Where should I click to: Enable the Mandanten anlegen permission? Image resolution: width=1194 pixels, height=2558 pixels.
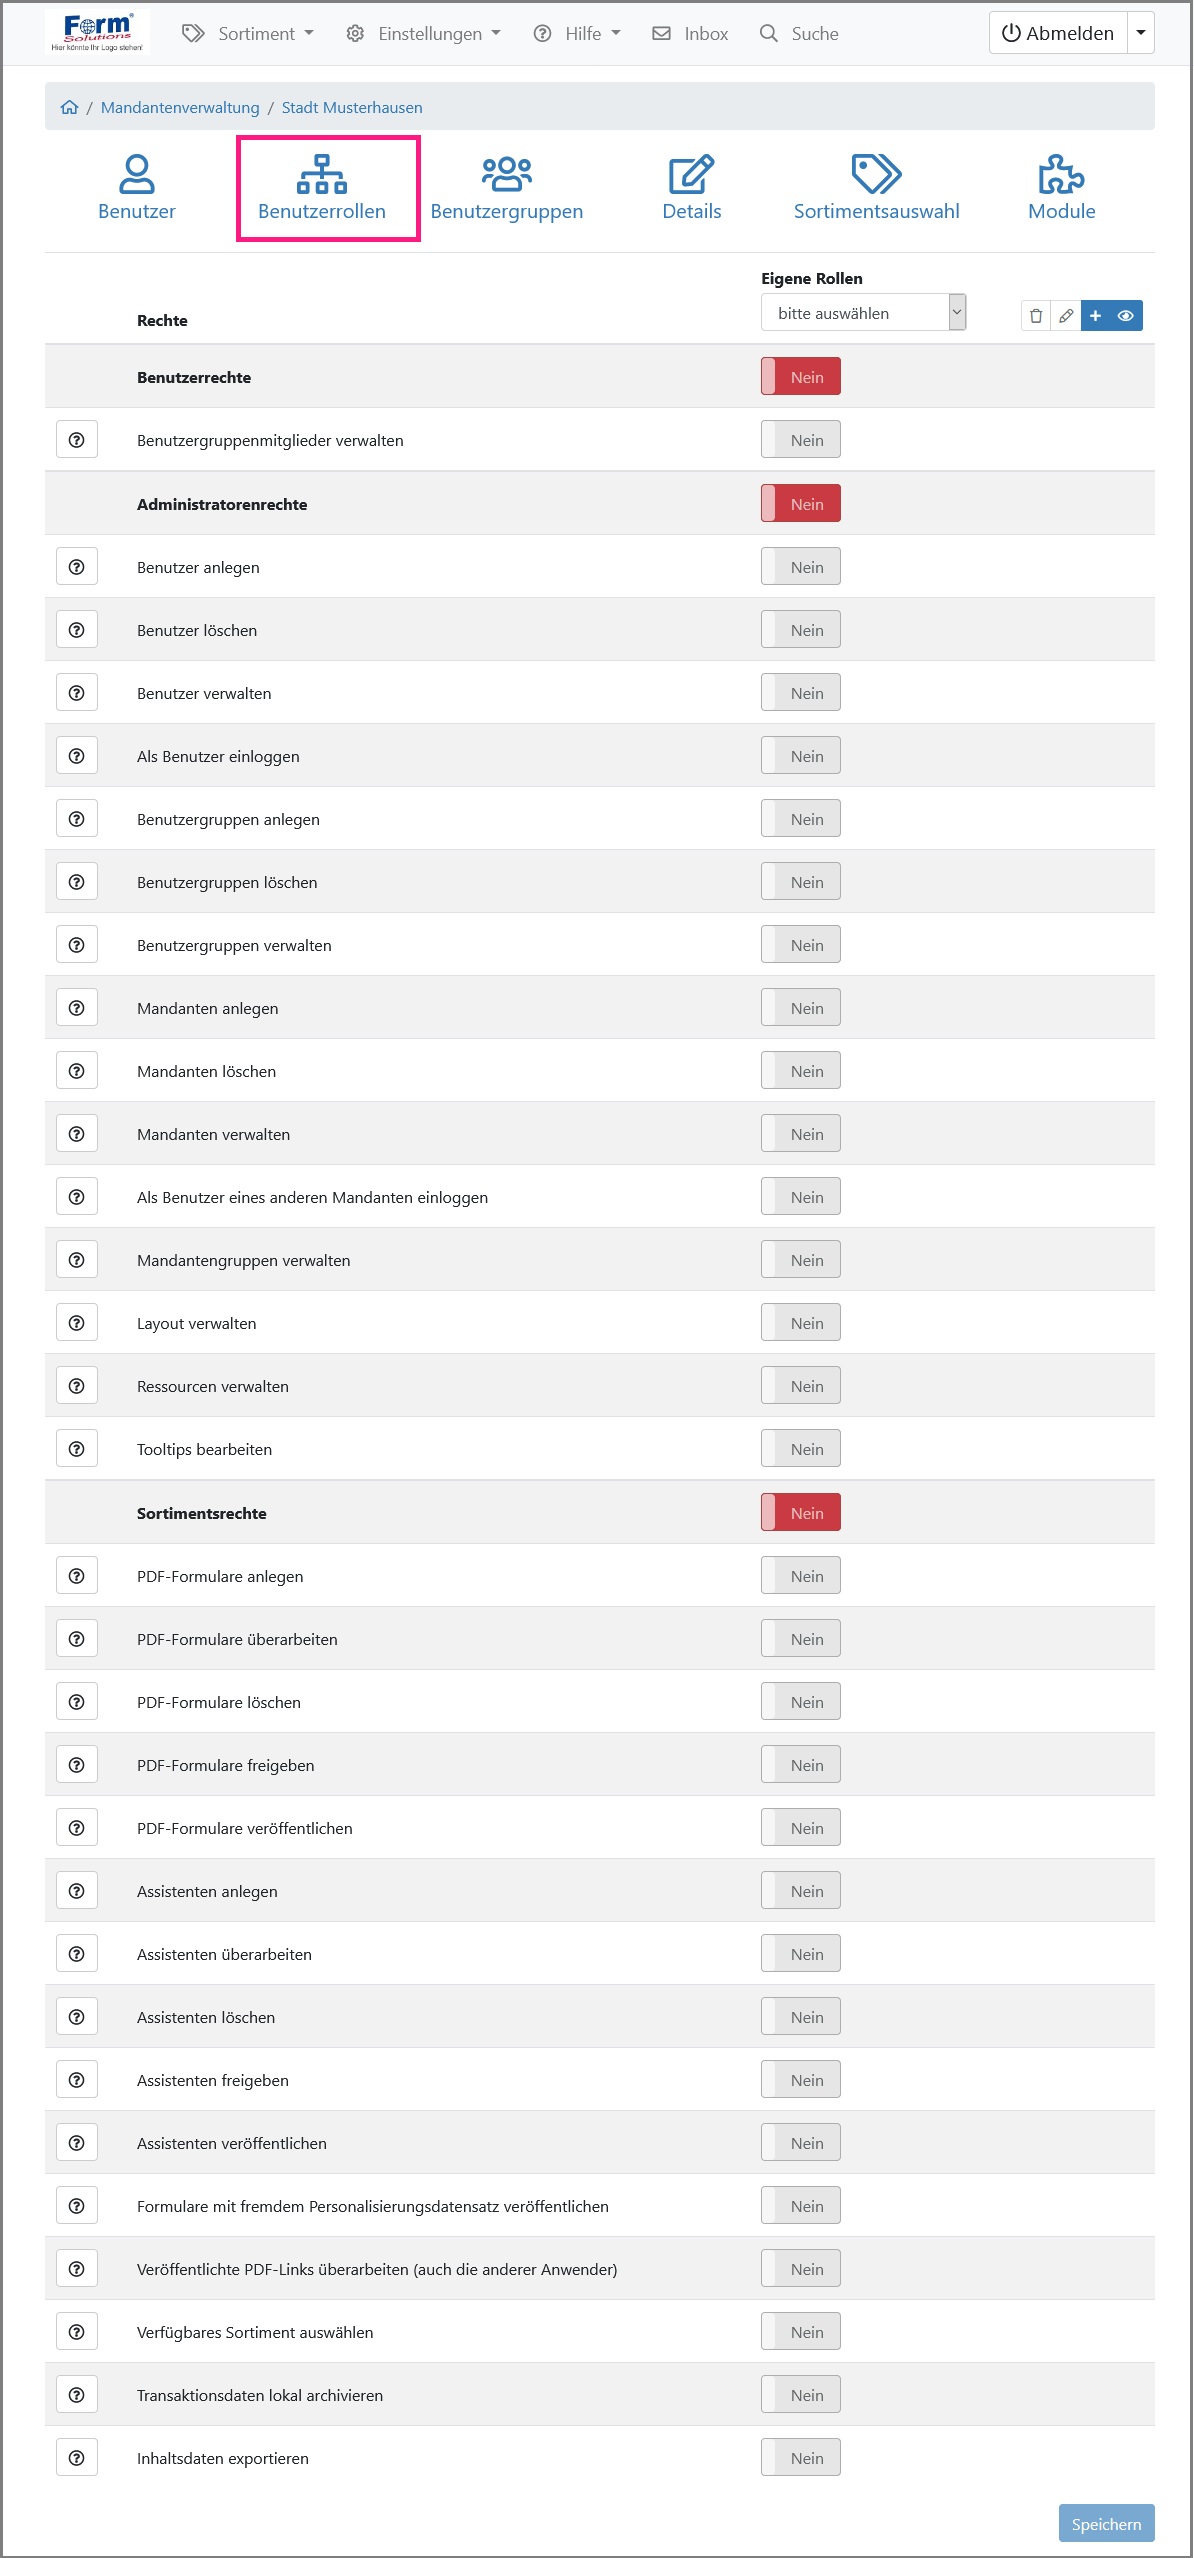tap(800, 1008)
